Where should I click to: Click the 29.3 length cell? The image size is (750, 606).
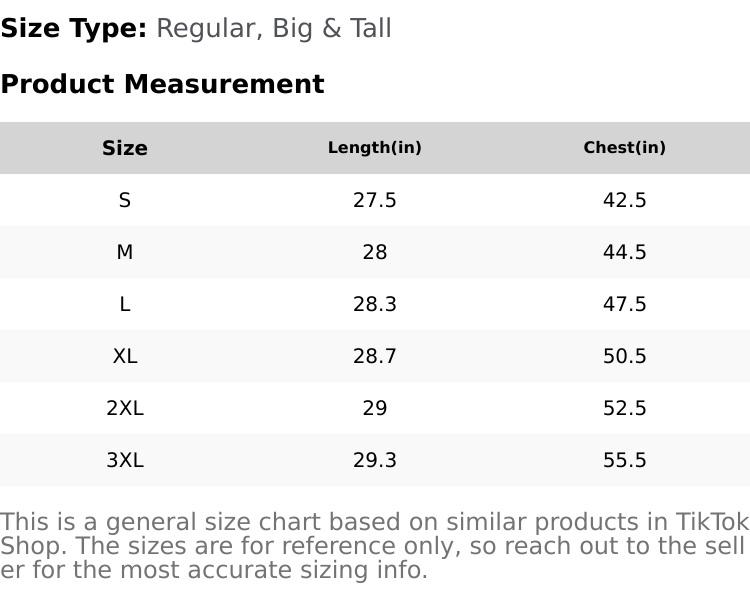(x=375, y=460)
